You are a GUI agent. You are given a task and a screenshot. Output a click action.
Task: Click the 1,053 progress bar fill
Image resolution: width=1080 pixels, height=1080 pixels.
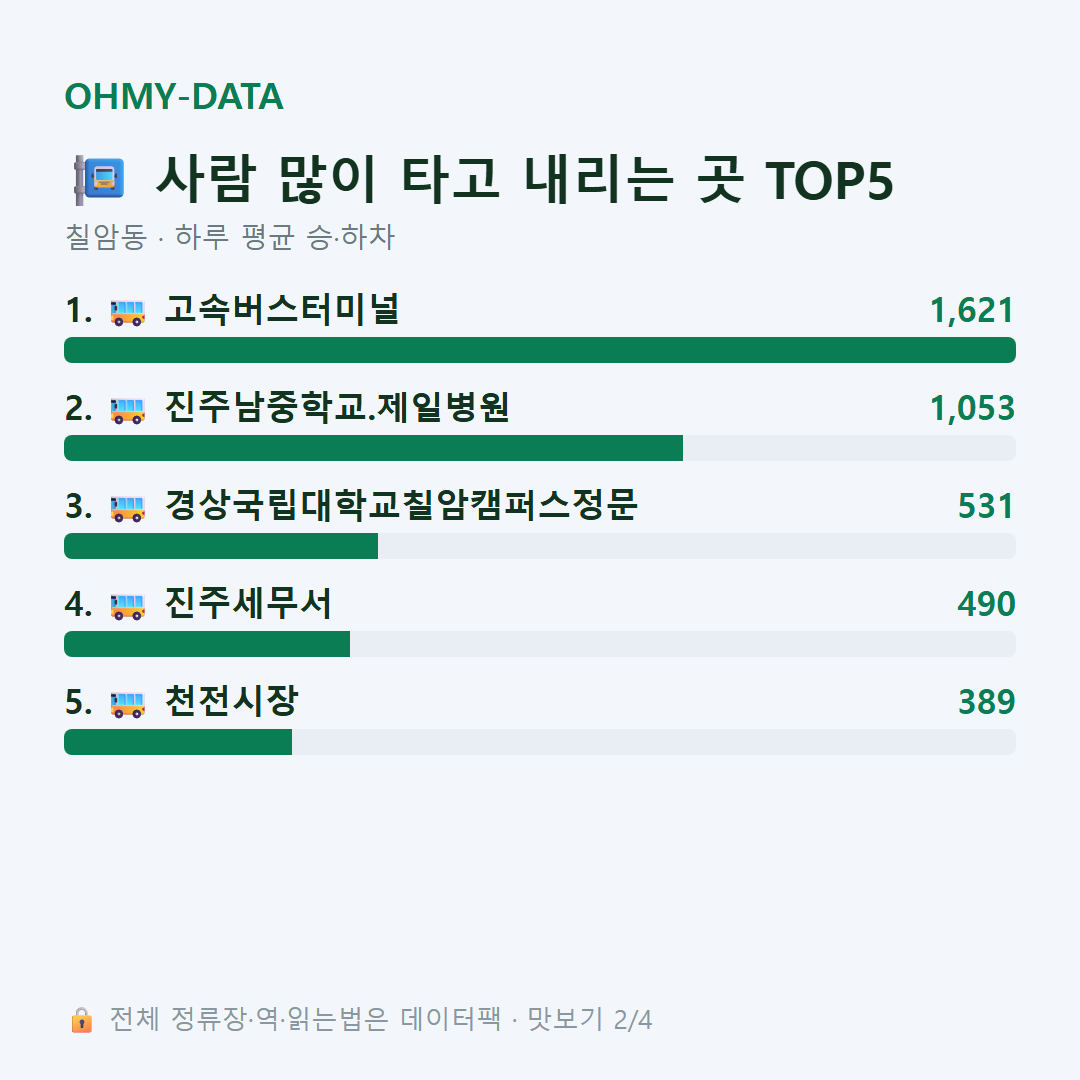point(373,448)
